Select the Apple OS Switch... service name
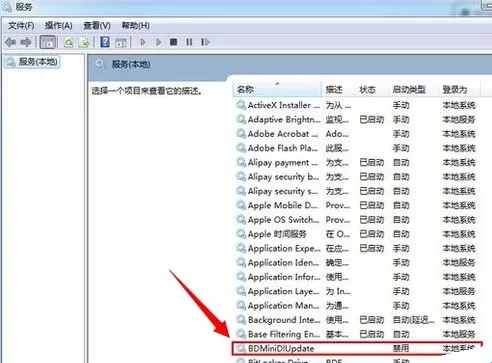492x363 pixels. 283,220
